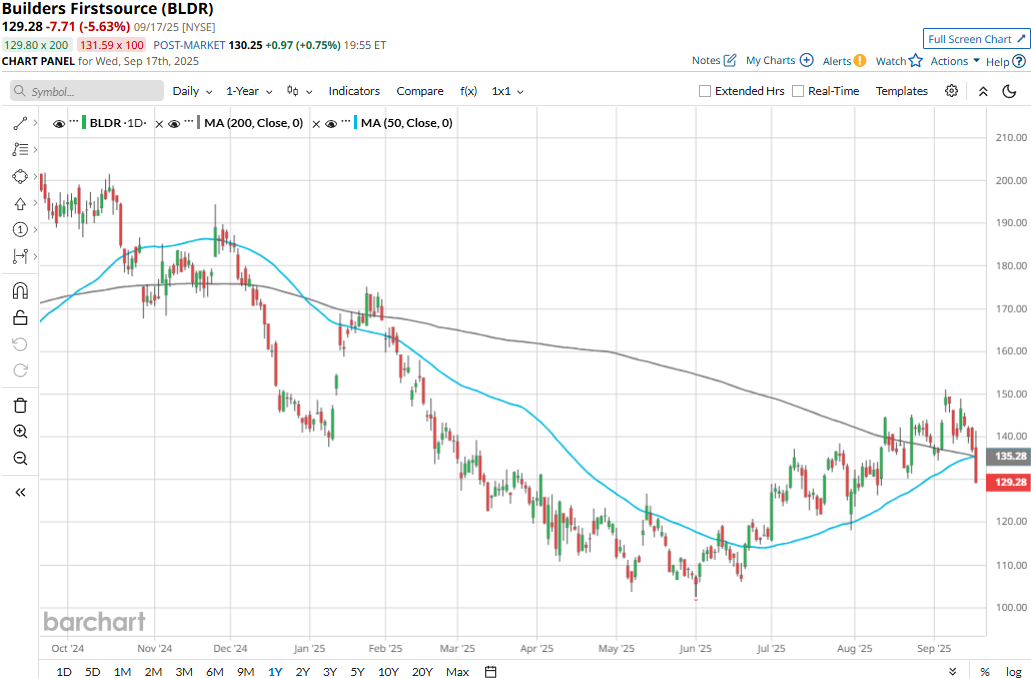Select the numbered annotation tool

[20, 230]
